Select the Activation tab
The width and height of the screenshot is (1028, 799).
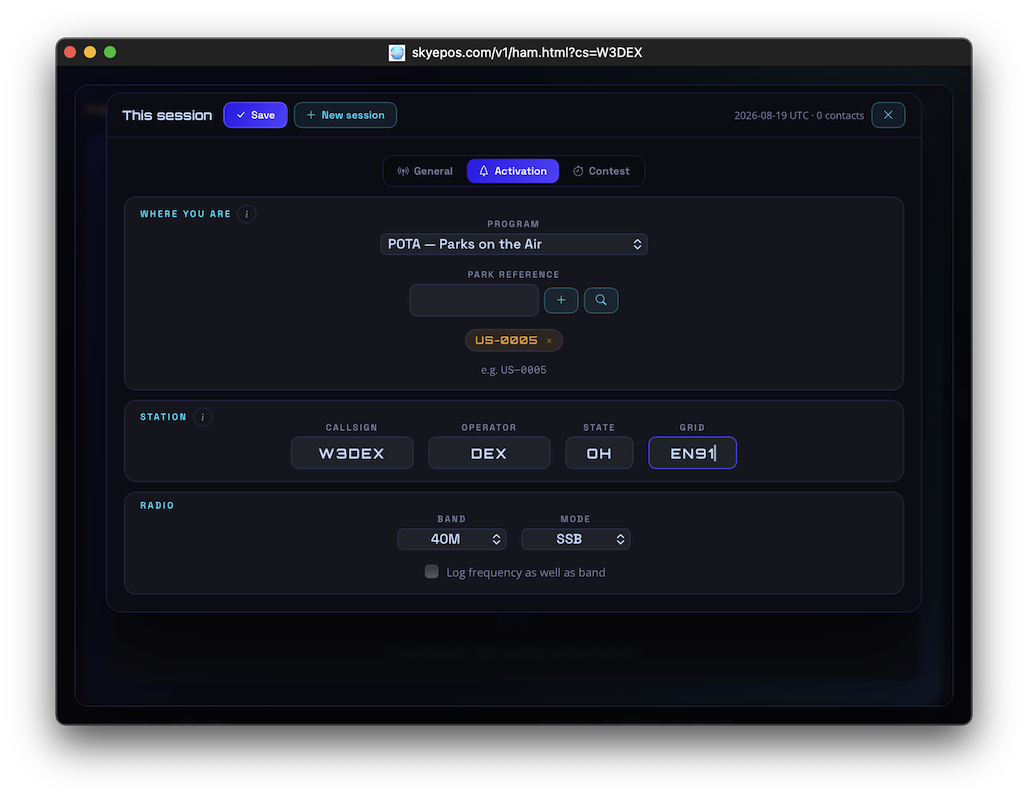pos(513,171)
